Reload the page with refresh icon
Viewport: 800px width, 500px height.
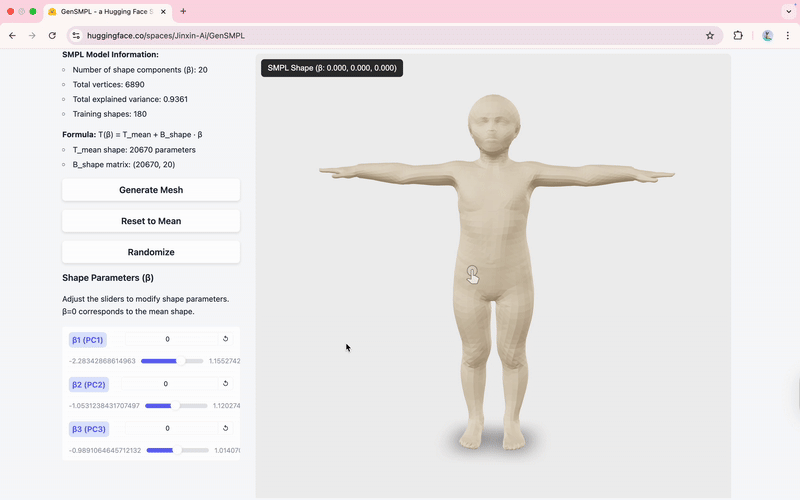tap(52, 36)
